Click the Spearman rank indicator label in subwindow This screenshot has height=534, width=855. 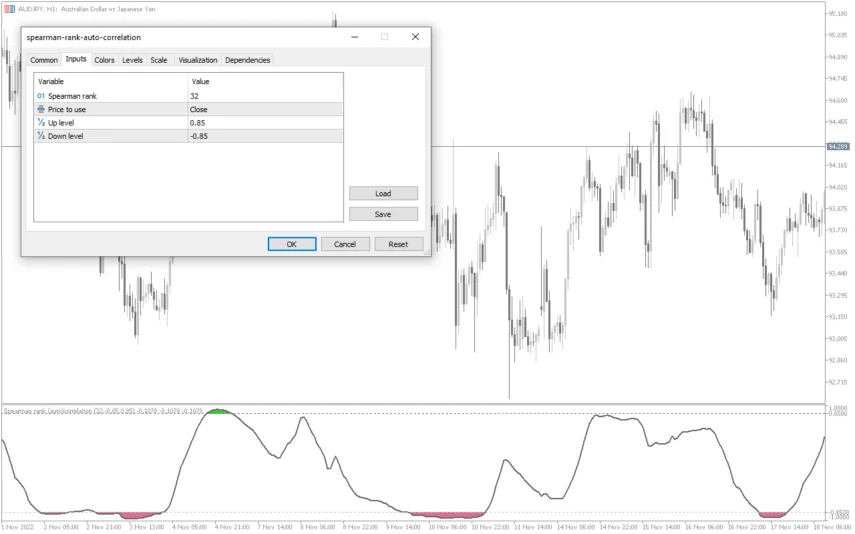point(103,411)
